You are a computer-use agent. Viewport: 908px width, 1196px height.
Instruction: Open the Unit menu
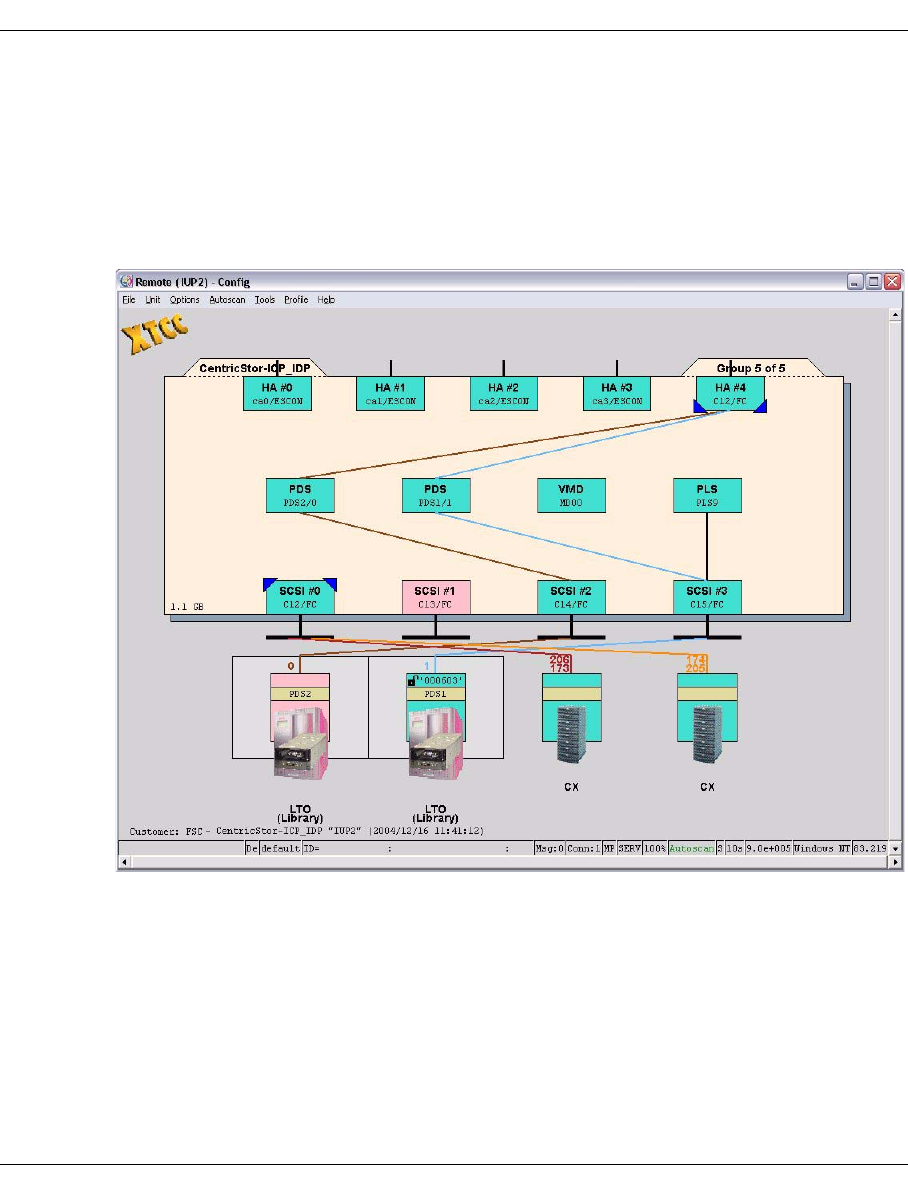153,300
